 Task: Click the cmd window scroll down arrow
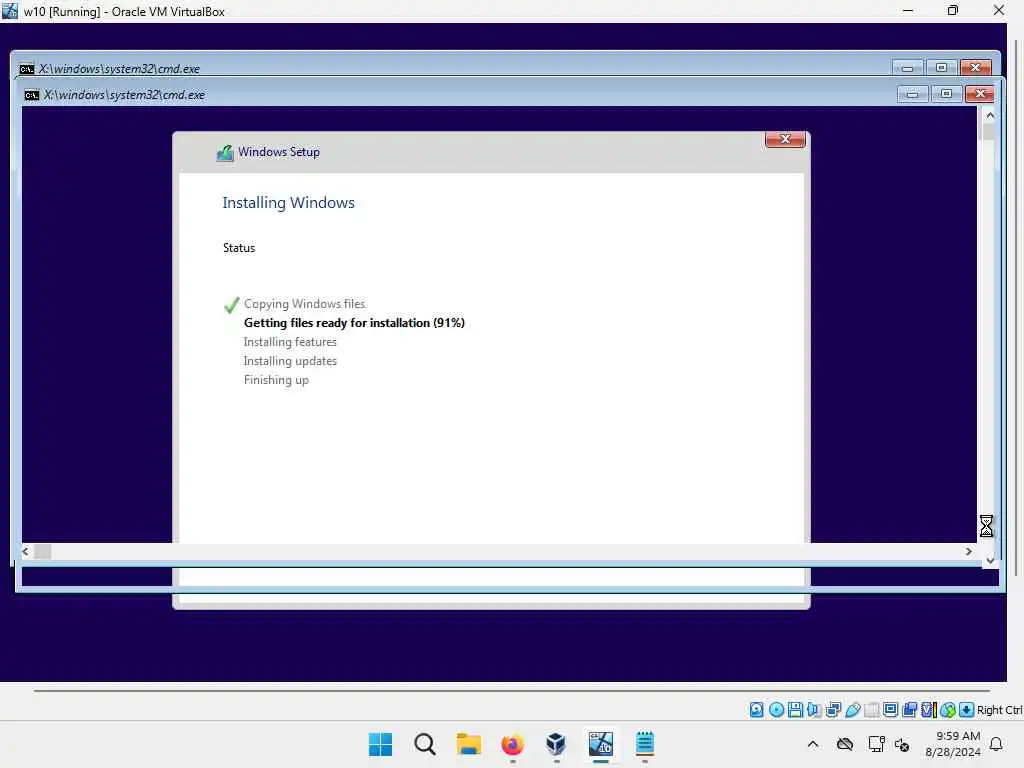pos(990,560)
